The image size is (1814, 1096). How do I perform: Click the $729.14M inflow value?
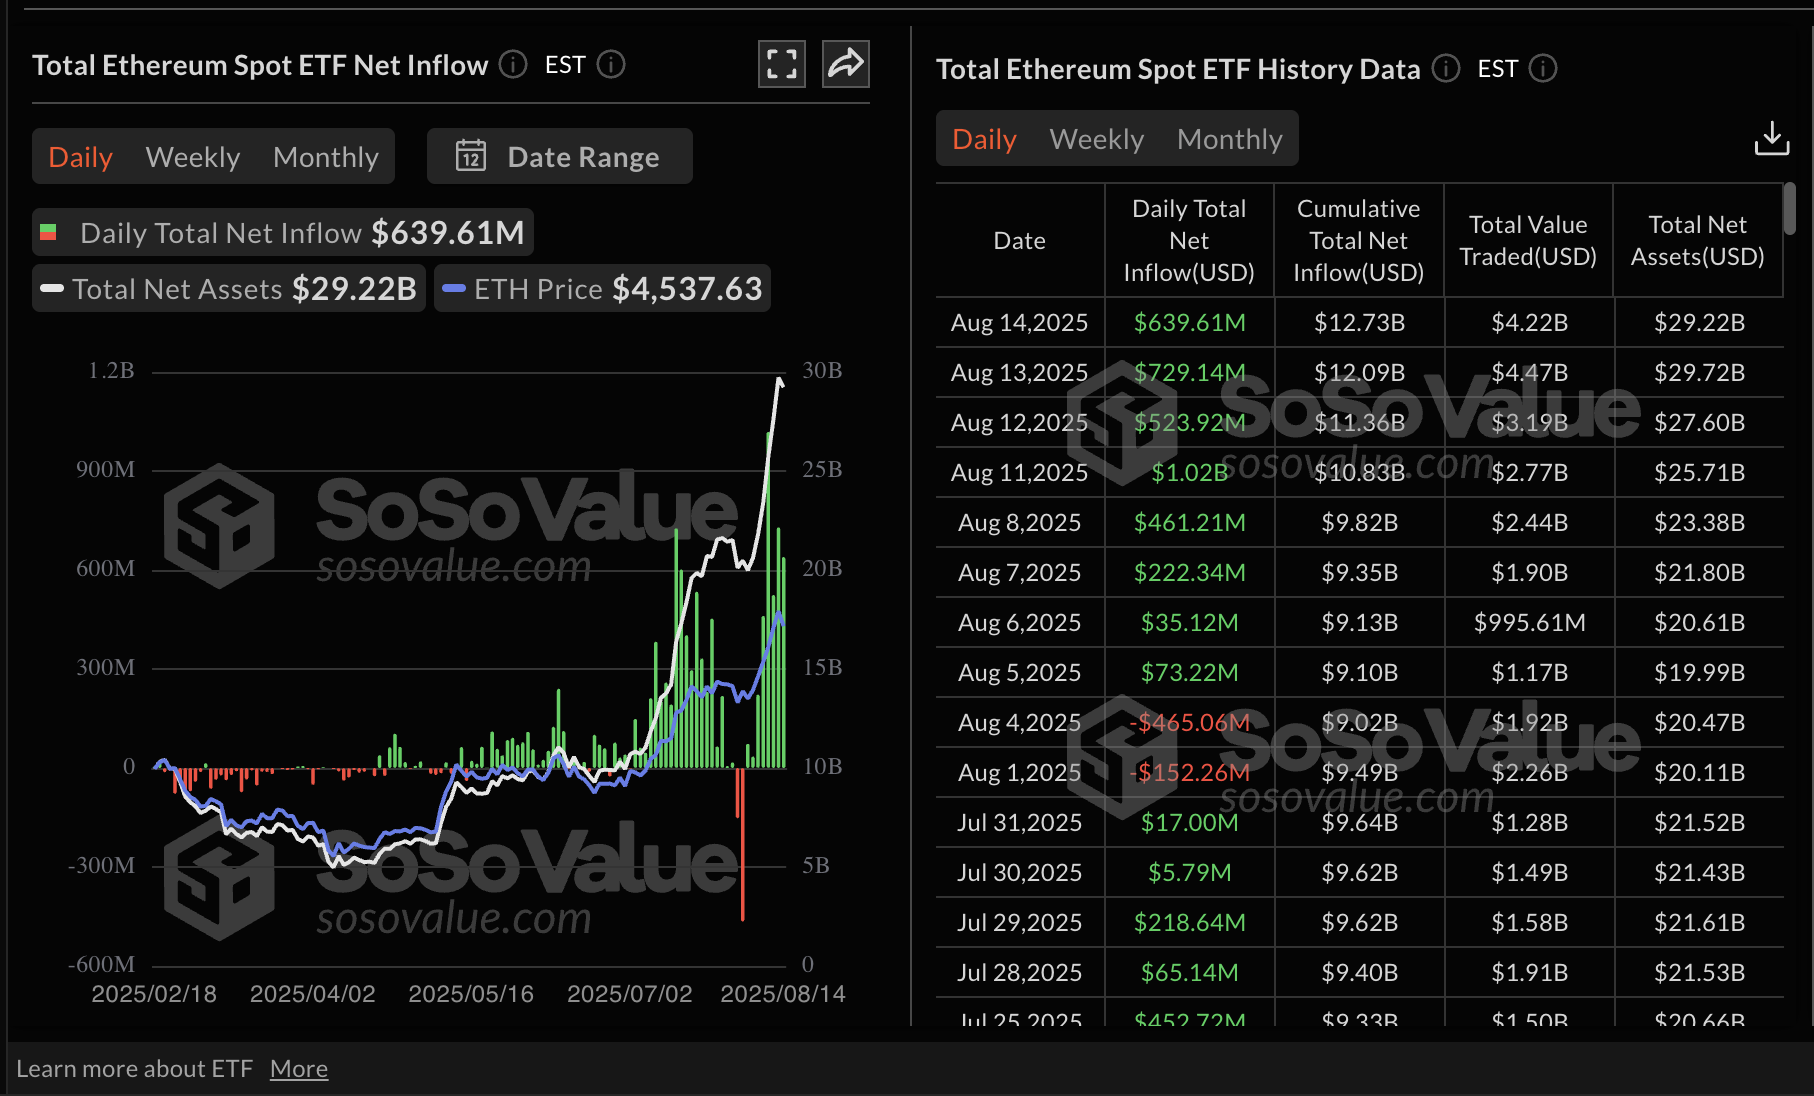coord(1190,373)
